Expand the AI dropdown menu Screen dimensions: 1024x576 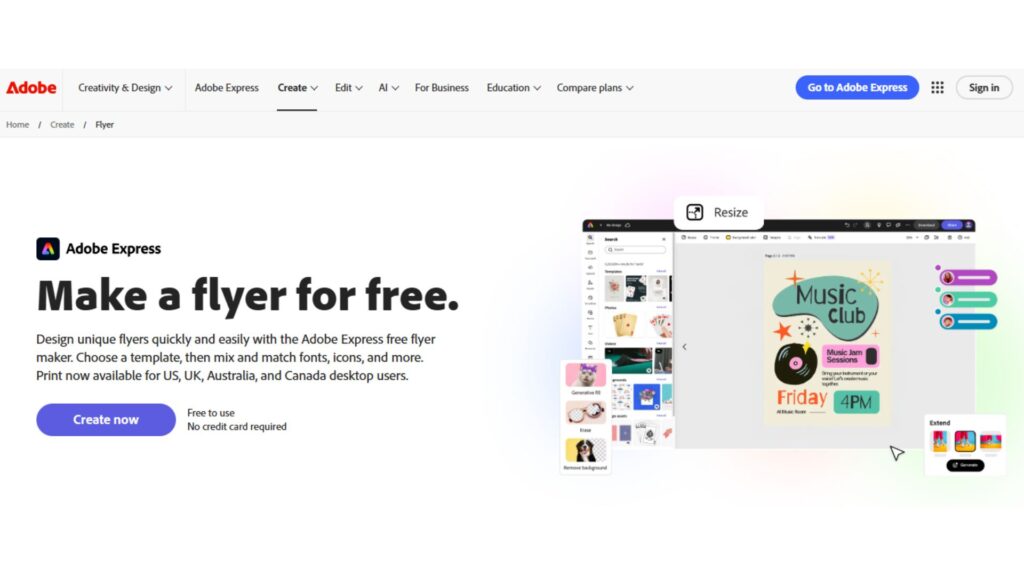388,88
